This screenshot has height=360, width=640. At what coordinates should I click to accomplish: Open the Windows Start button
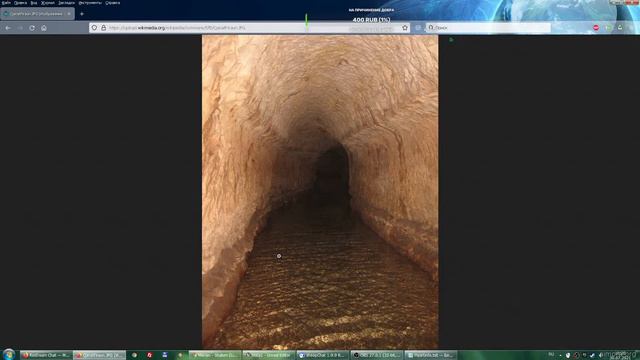(x=8, y=354)
